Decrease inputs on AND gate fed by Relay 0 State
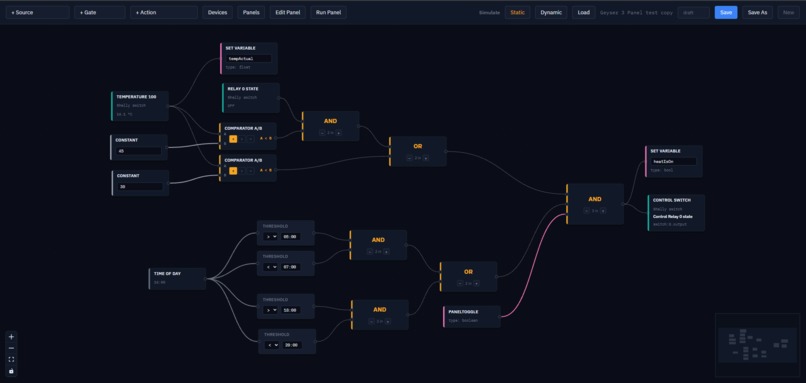Screen dimensions: 806x383 point(322,133)
